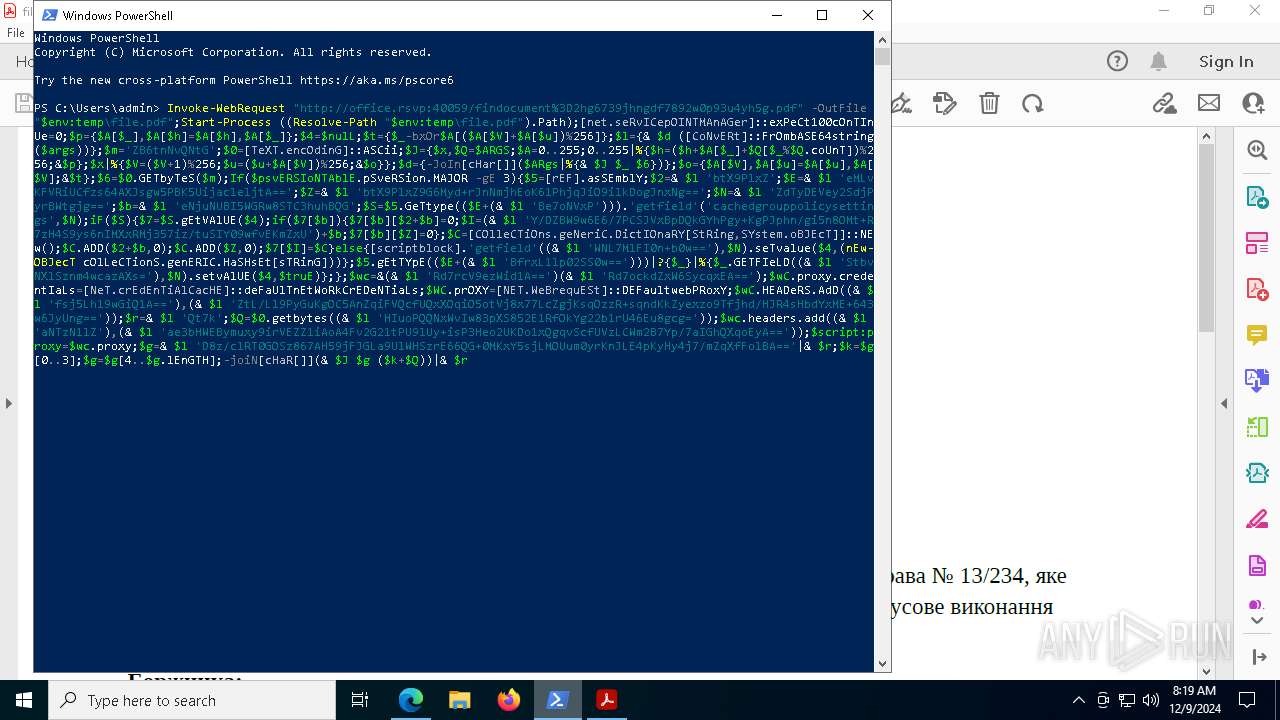1280x720 pixels.
Task: Toggle right pane via small left-pointing triangle
Action: pyautogui.click(x=1224, y=404)
